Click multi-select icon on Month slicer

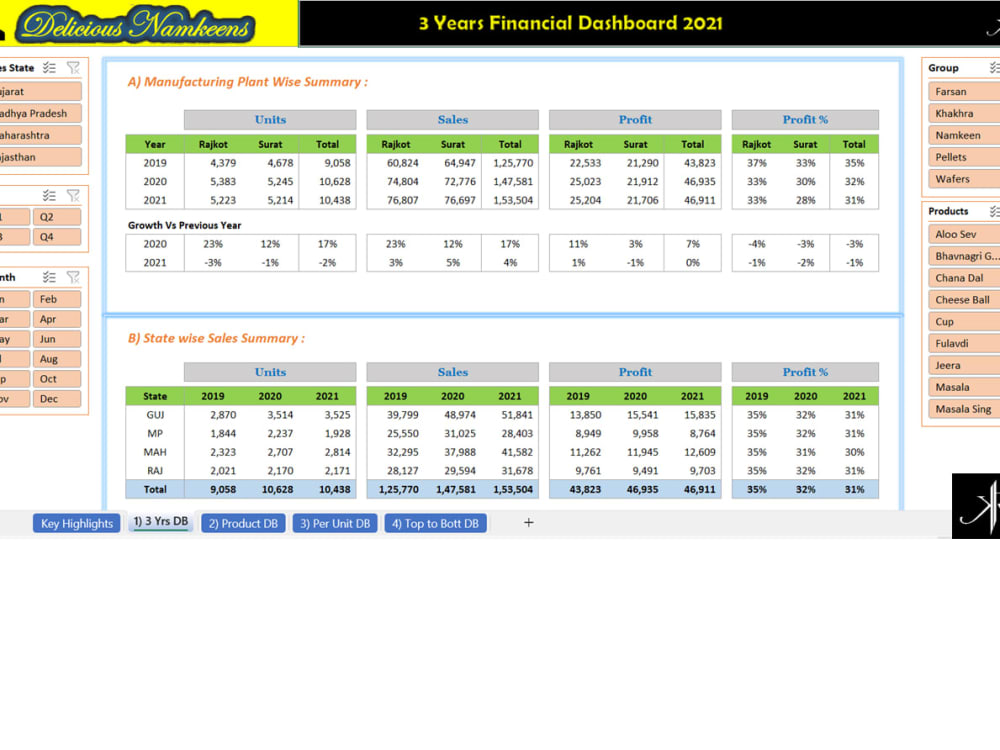[47, 277]
